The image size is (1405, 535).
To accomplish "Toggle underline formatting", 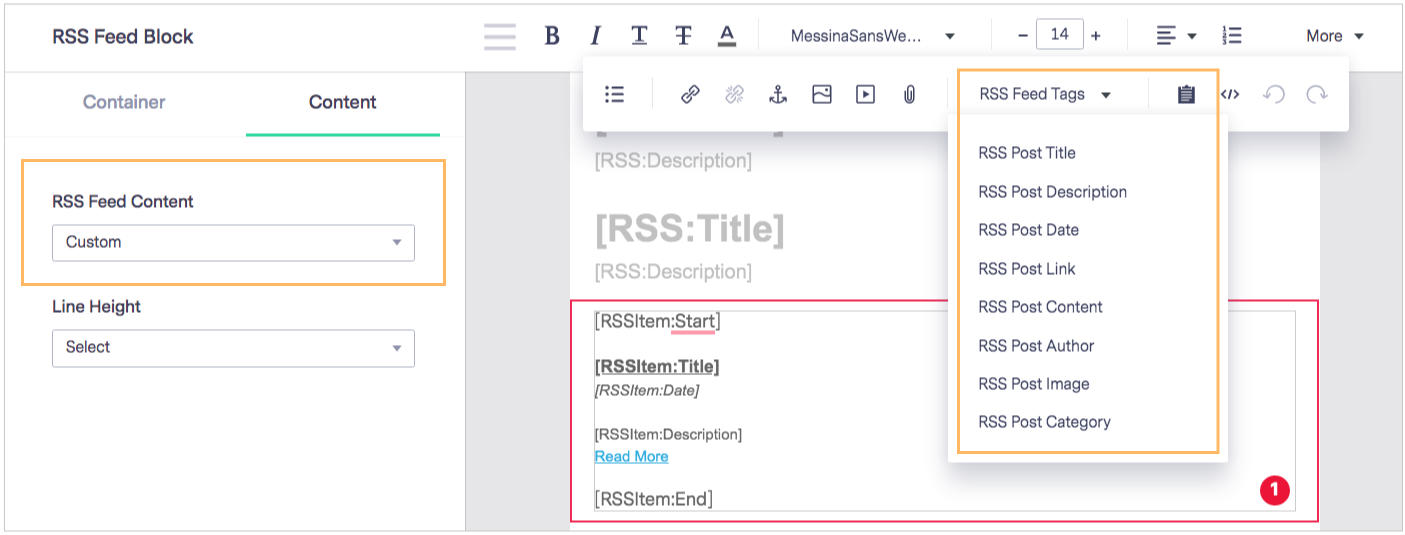I will coord(639,36).
